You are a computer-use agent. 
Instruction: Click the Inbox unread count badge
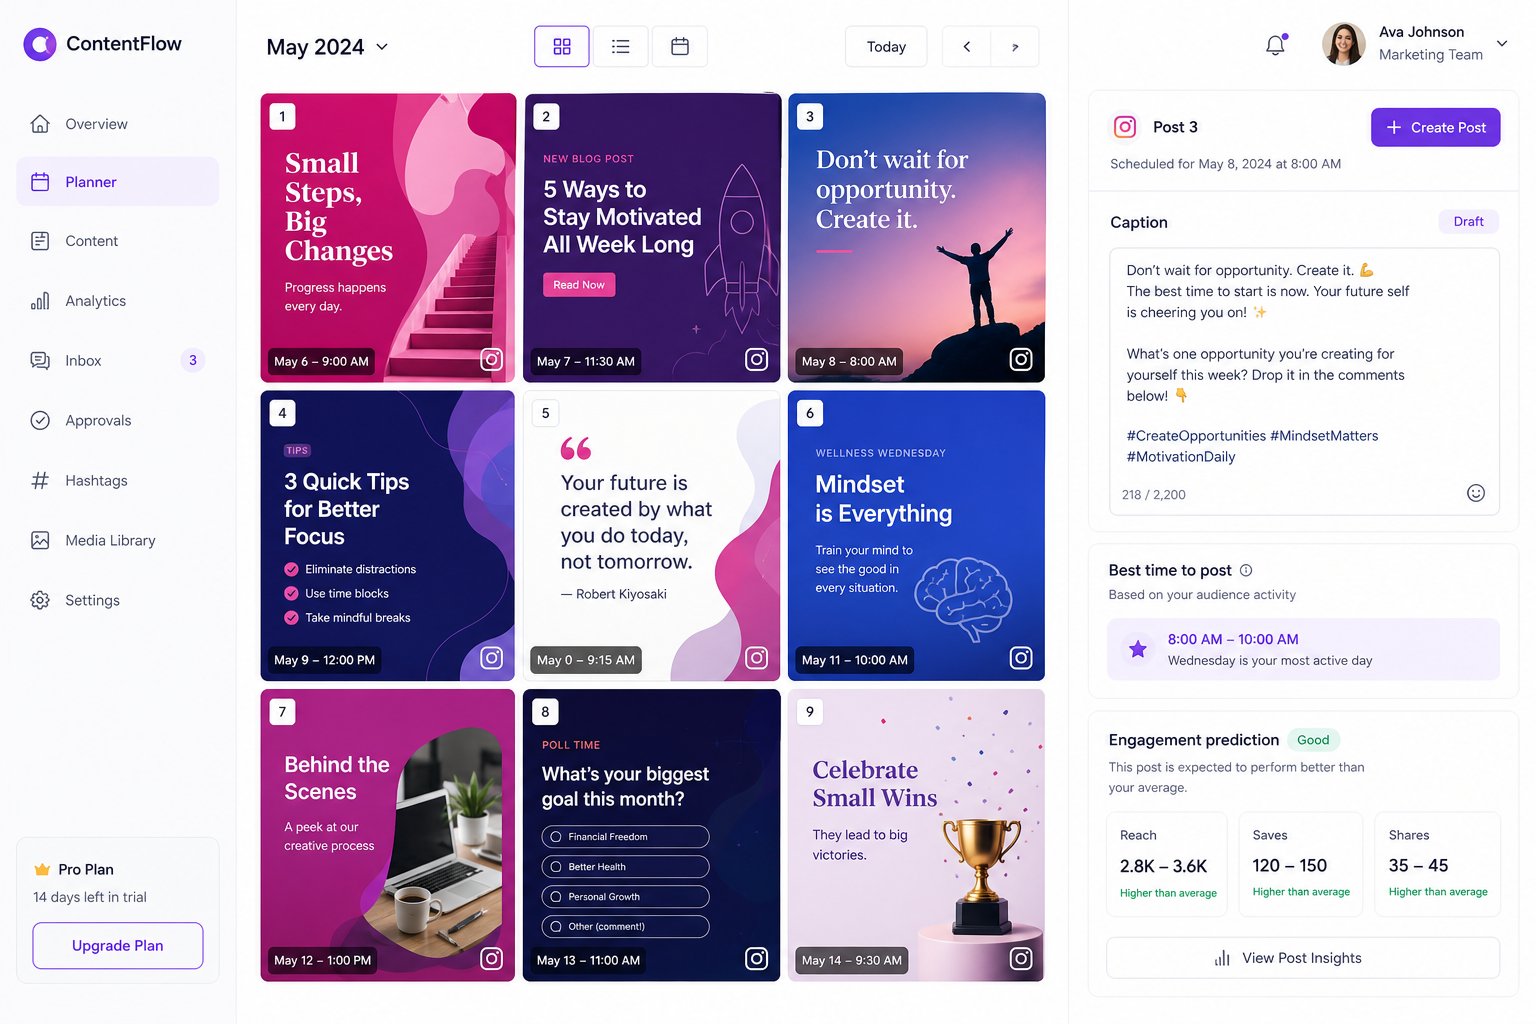pos(193,360)
